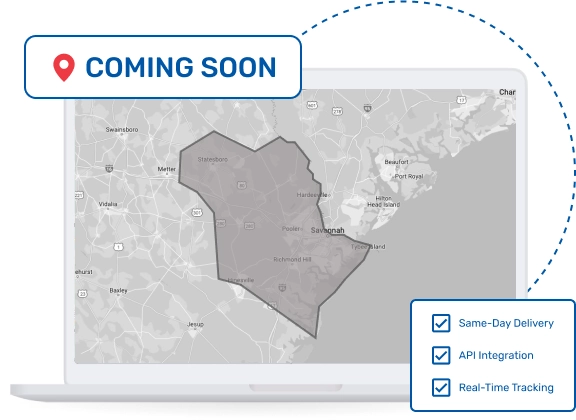This screenshot has width=576, height=420.
Task: Click the Beaufort map label
Action: [x=396, y=162]
